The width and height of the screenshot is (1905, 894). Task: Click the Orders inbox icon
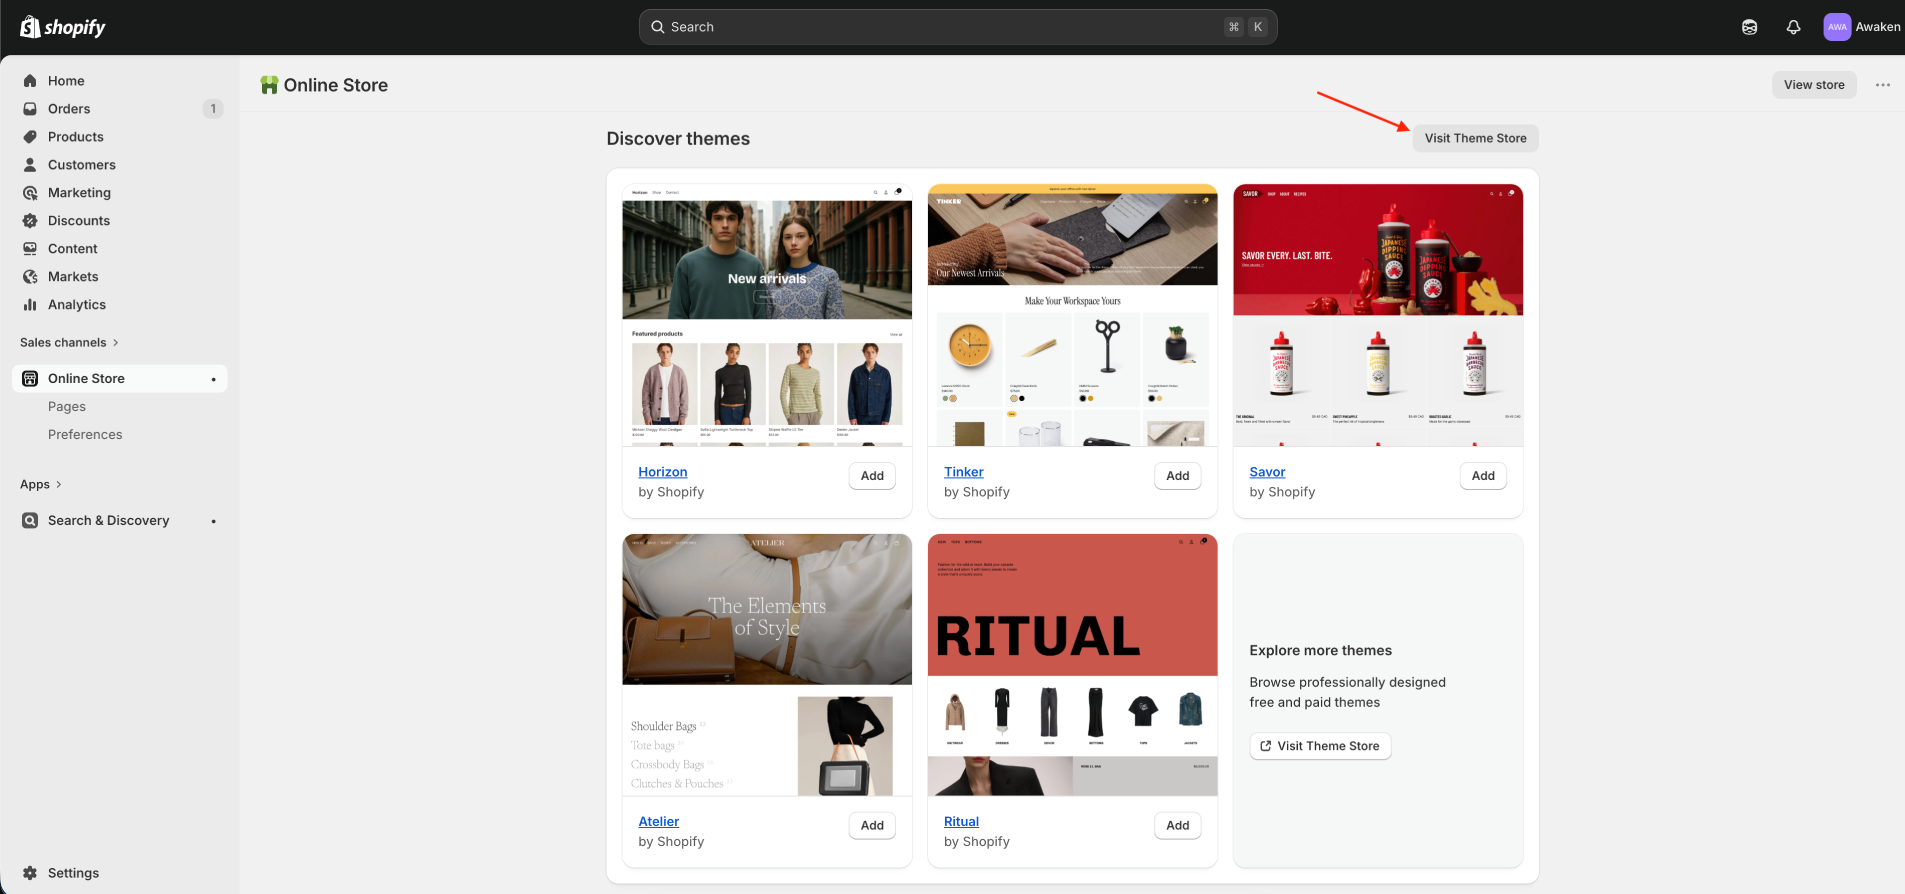tap(30, 109)
